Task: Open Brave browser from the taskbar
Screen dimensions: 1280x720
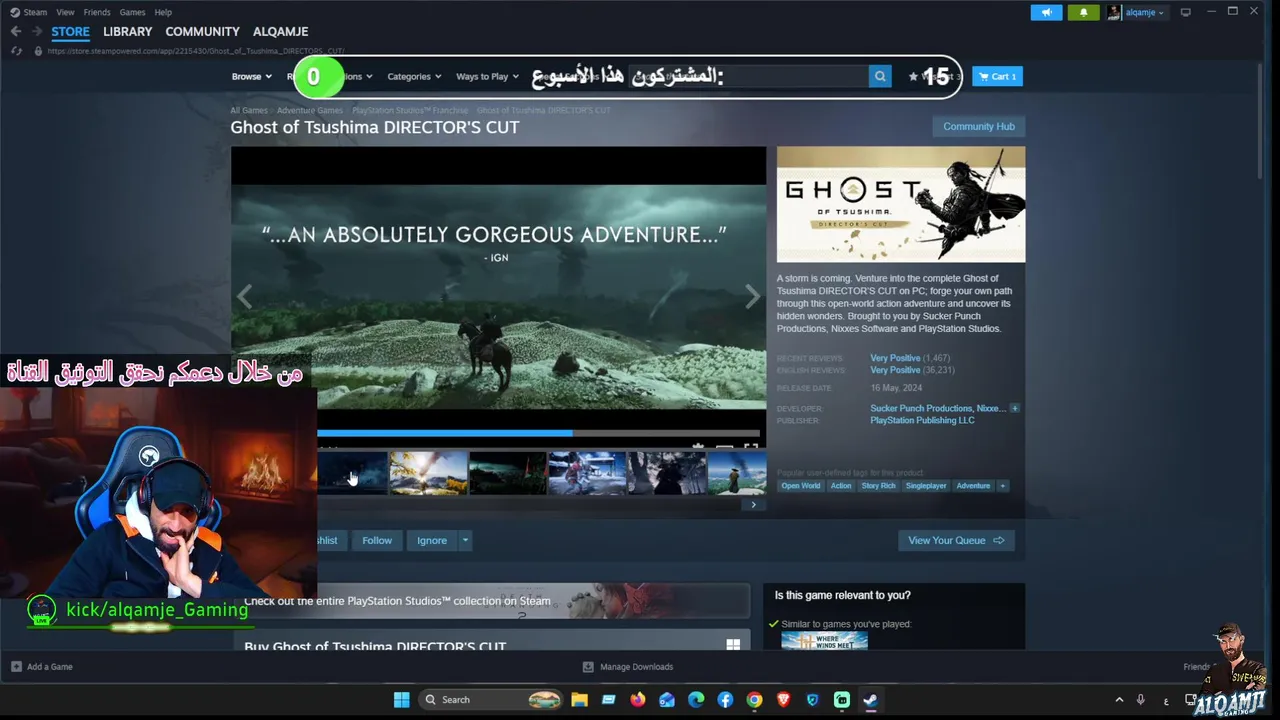Action: [x=783, y=700]
